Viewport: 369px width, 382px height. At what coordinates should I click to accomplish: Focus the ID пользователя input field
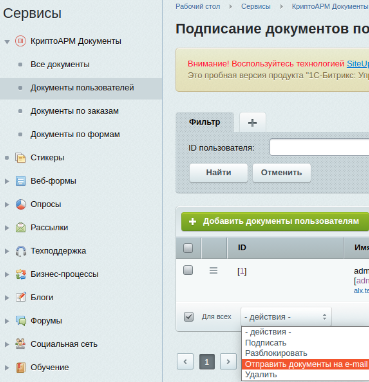[x=319, y=147]
